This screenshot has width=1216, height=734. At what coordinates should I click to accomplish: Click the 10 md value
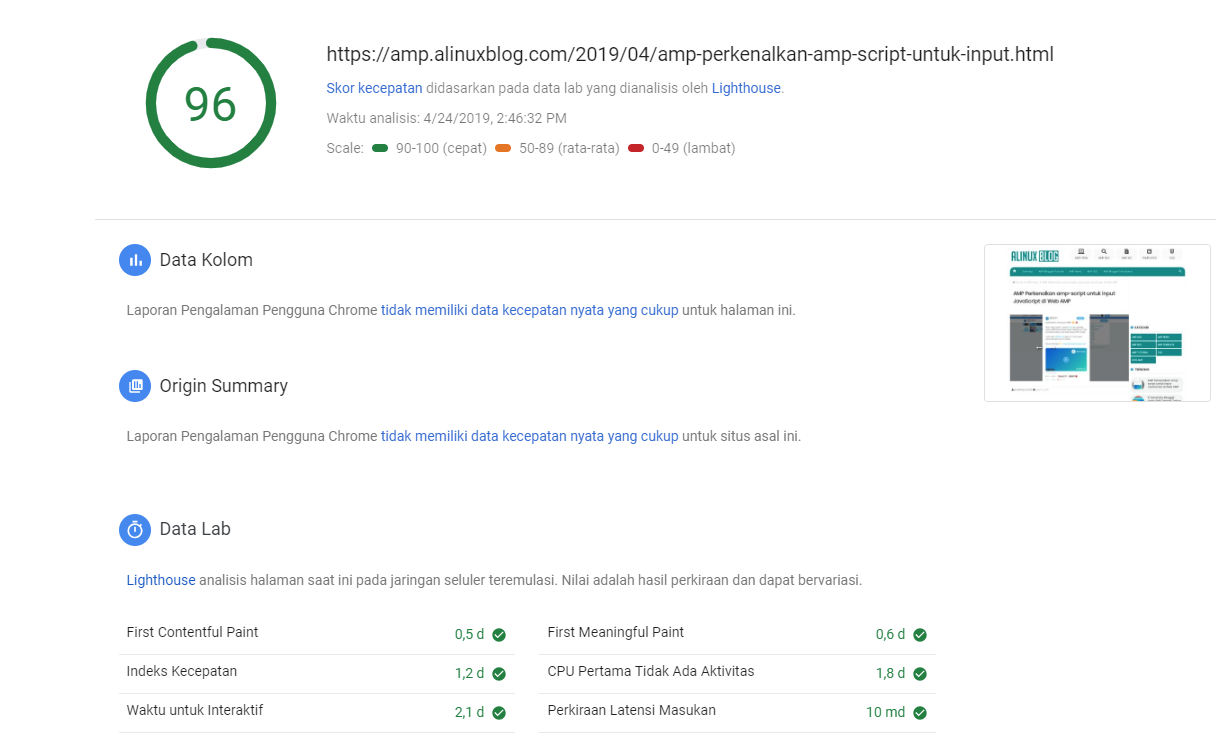coord(885,712)
